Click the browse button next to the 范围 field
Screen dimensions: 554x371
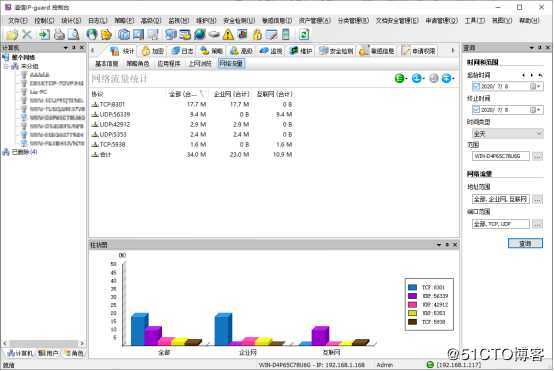pyautogui.click(x=537, y=156)
